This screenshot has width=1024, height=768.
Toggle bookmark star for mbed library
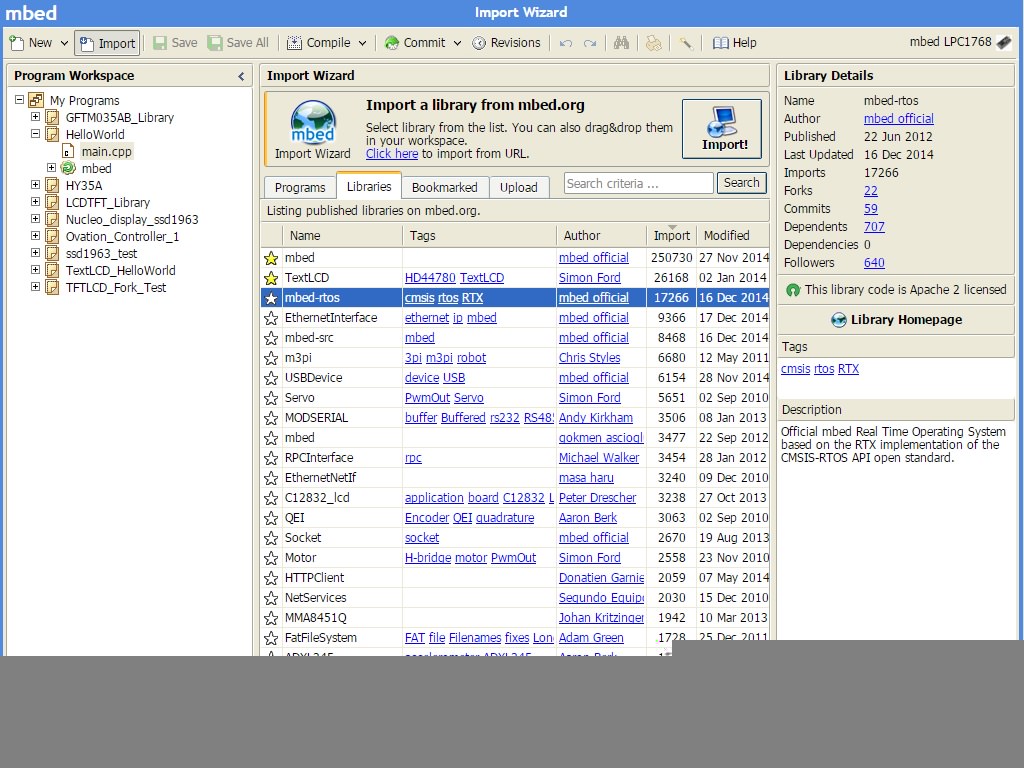(271, 258)
